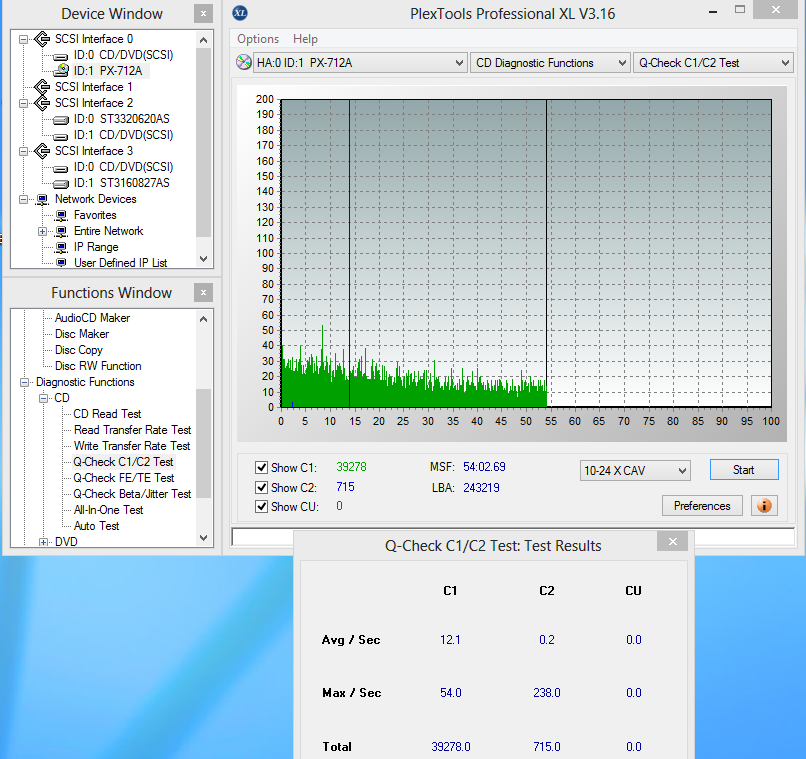Click the disc icon beside the drive selector

point(243,62)
